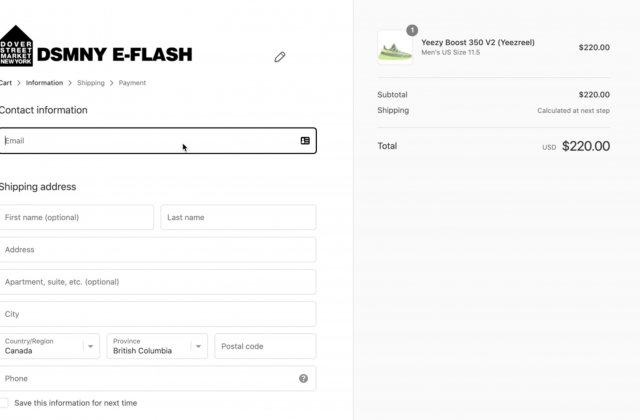Click the question mark help icon in Phone

click(x=303, y=378)
